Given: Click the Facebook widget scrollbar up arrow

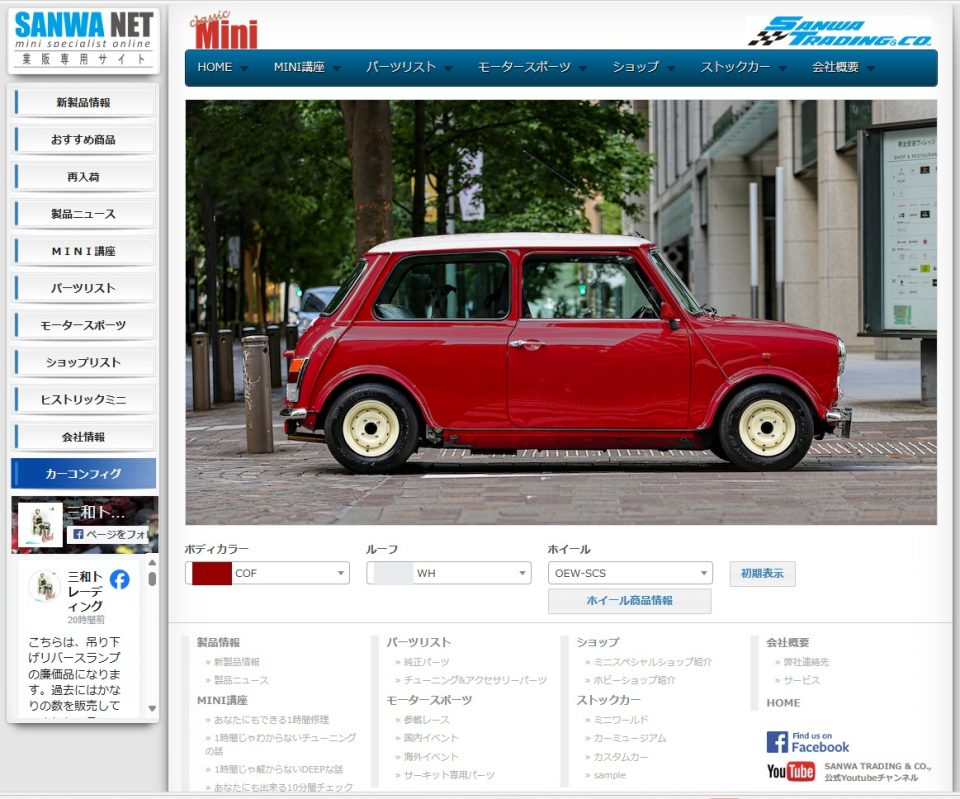Looking at the screenshot, I should click(x=152, y=562).
